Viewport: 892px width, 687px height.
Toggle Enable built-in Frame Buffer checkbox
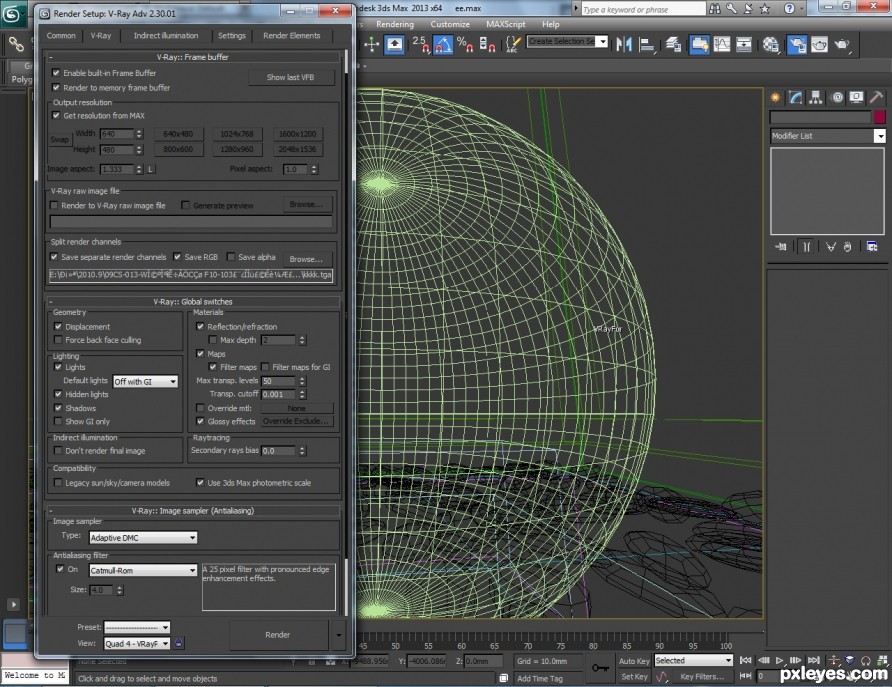click(x=56, y=73)
